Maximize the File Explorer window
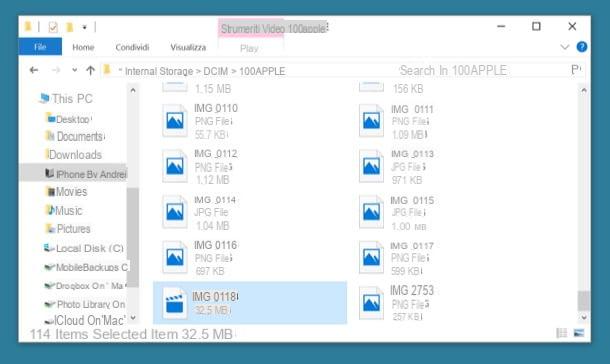The width and height of the screenshot is (610, 364). pos(536,26)
